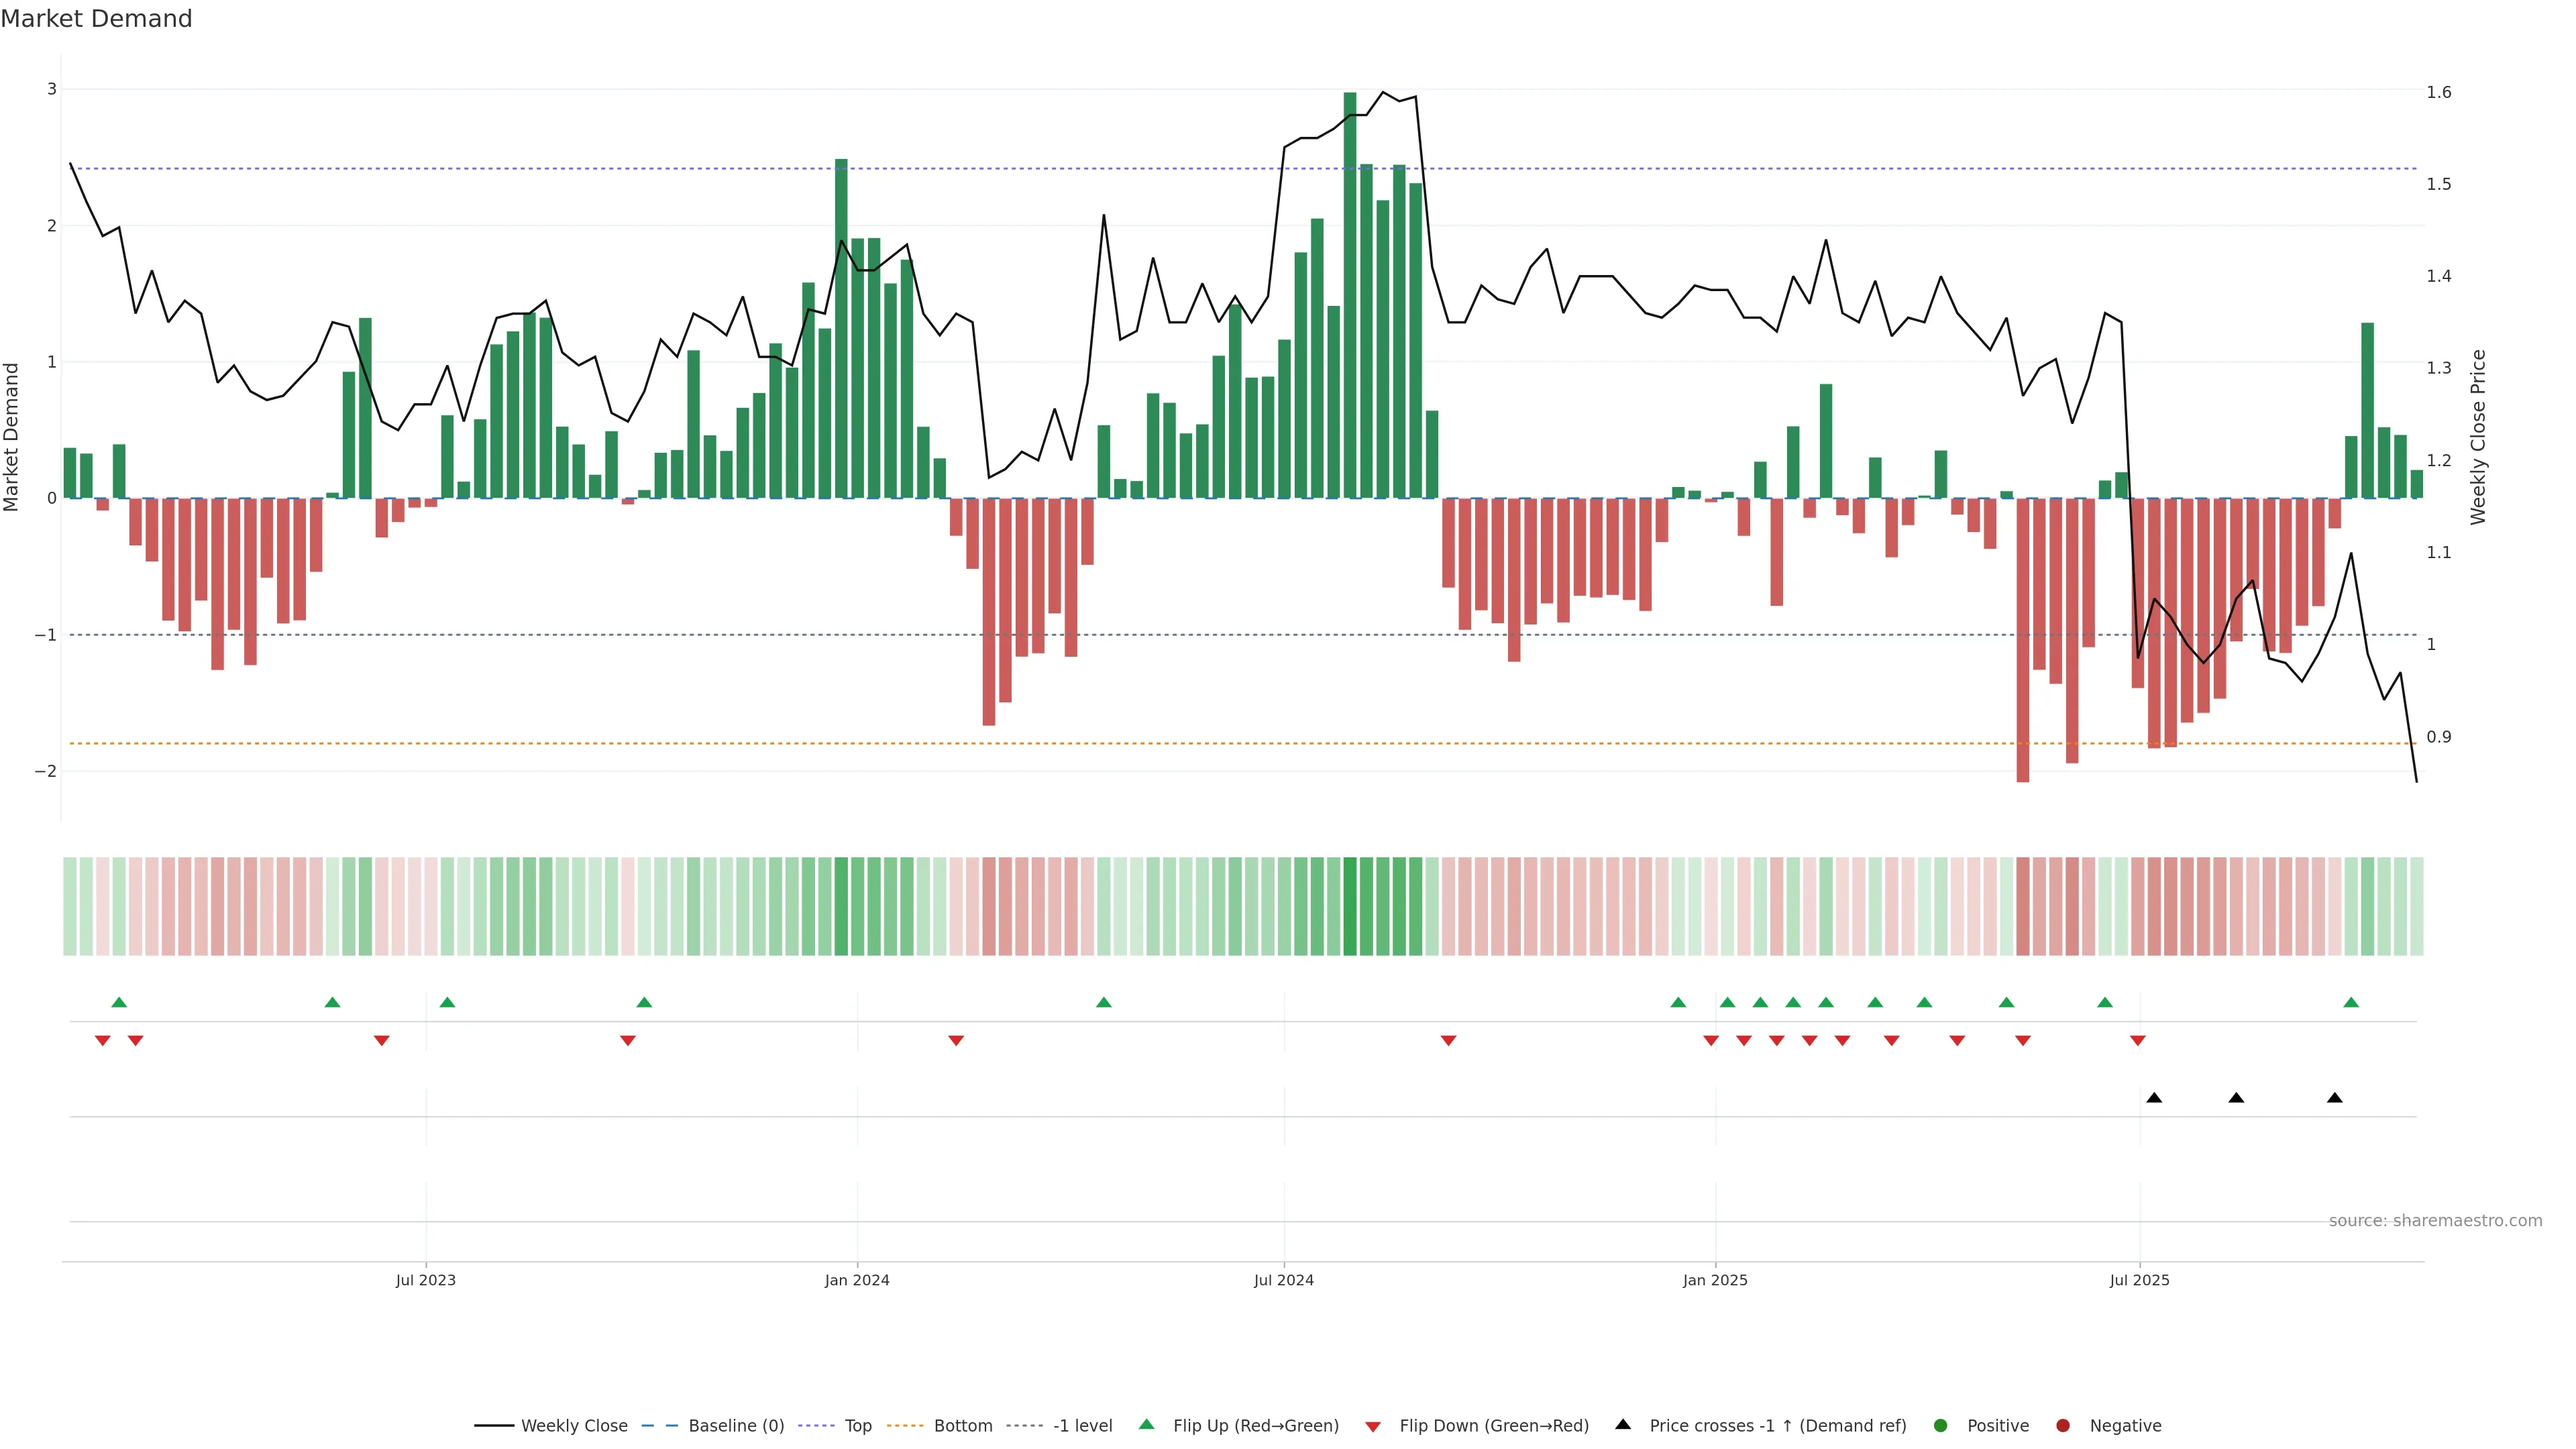The width and height of the screenshot is (2576, 1449).
Task: Click the last green flip-up triangle marker
Action: [2351, 1003]
